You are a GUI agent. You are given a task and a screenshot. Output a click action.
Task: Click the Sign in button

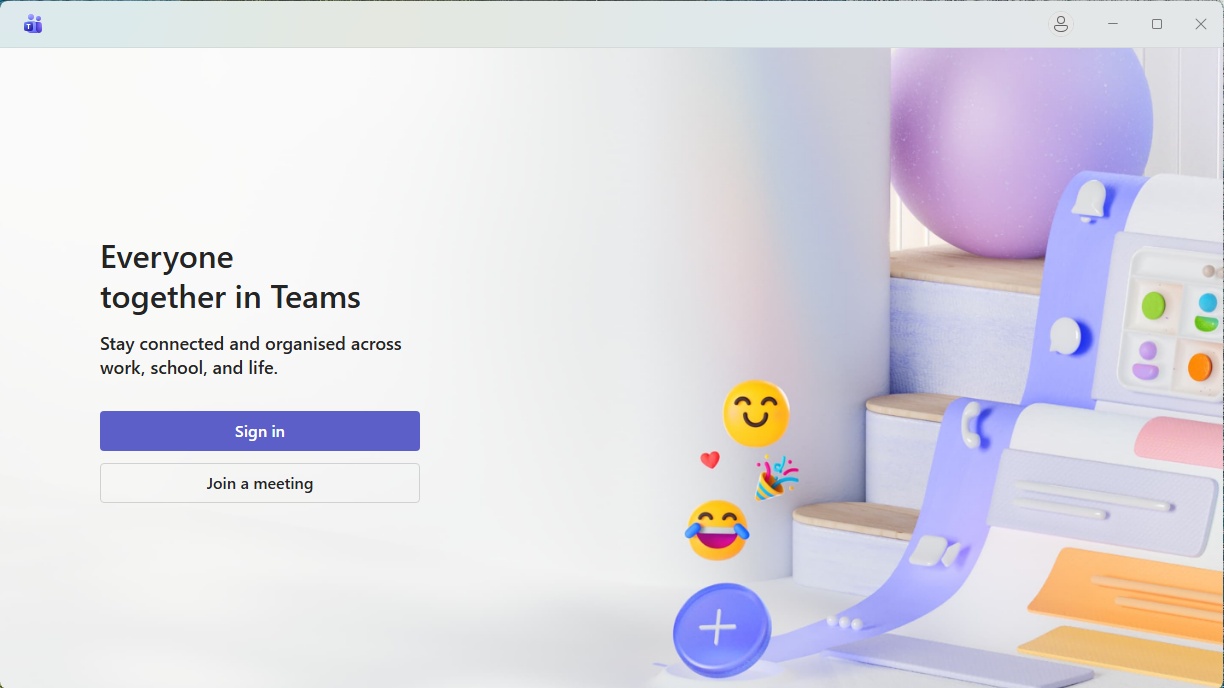[260, 431]
